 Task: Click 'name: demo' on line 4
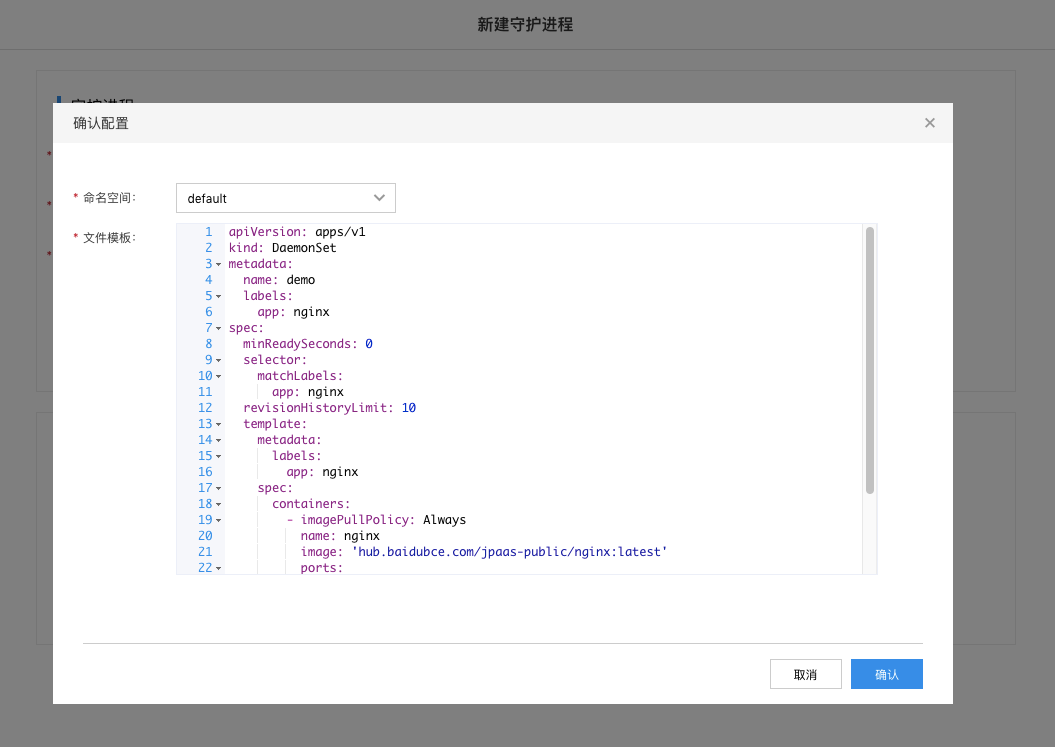(x=279, y=280)
